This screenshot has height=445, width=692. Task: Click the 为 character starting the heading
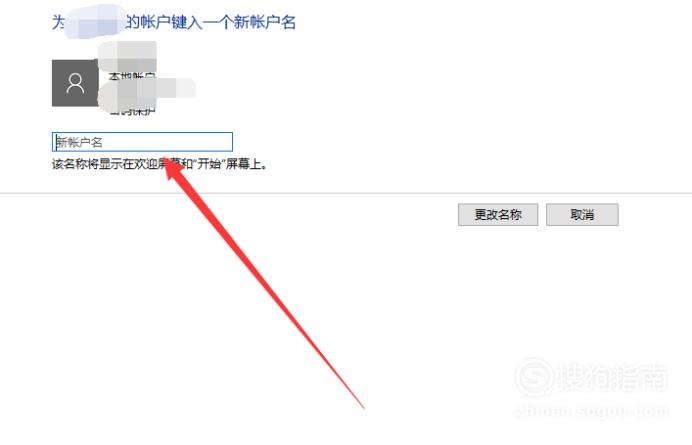pos(59,22)
